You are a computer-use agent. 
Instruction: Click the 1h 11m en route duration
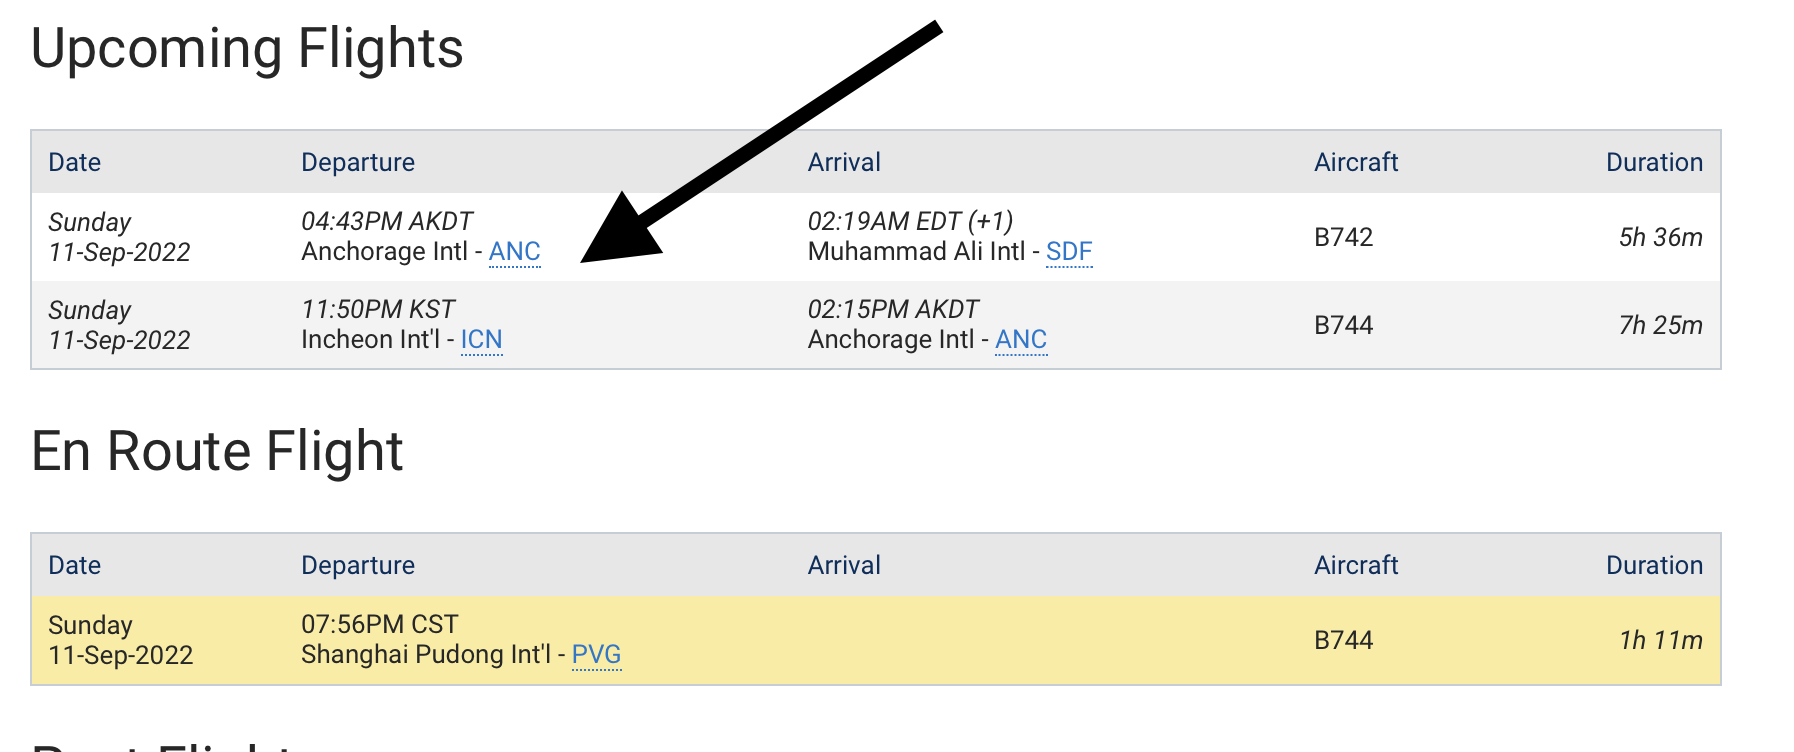pyautogui.click(x=1660, y=641)
